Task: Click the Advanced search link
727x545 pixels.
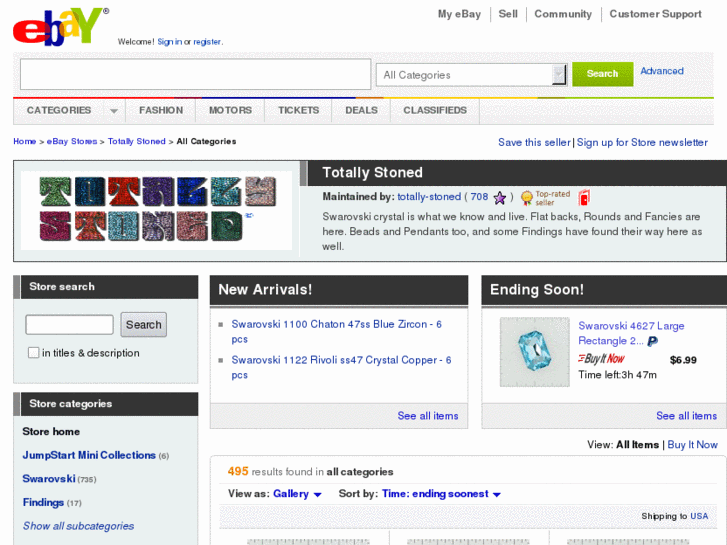Action: pyautogui.click(x=662, y=71)
